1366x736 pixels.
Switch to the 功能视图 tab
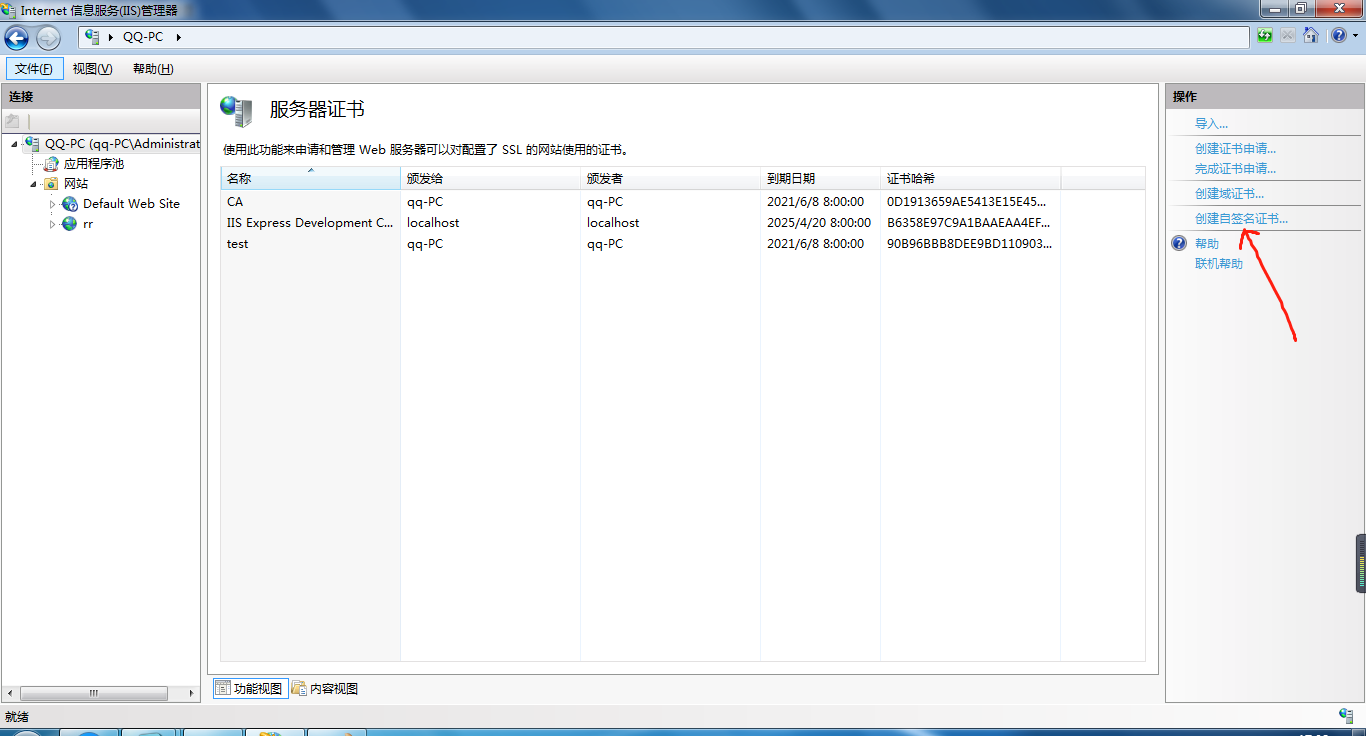[251, 688]
